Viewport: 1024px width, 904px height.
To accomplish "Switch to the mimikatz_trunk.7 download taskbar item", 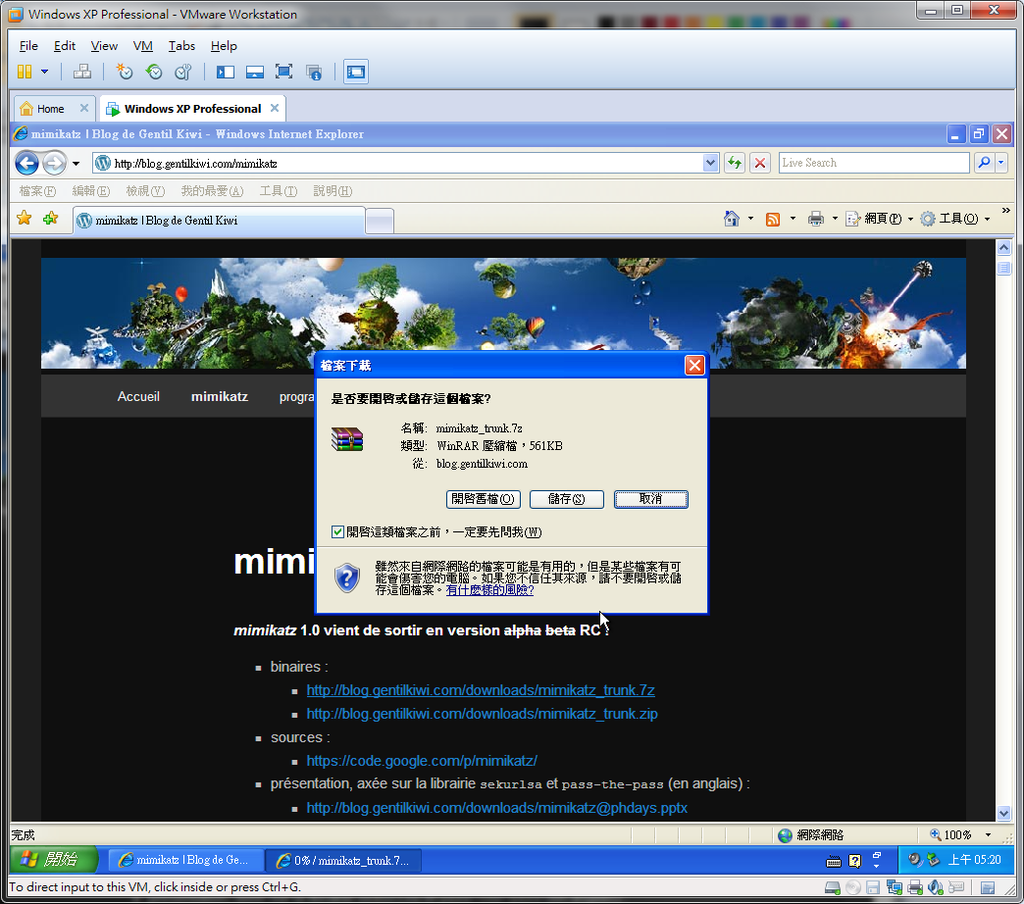I will [x=344, y=860].
